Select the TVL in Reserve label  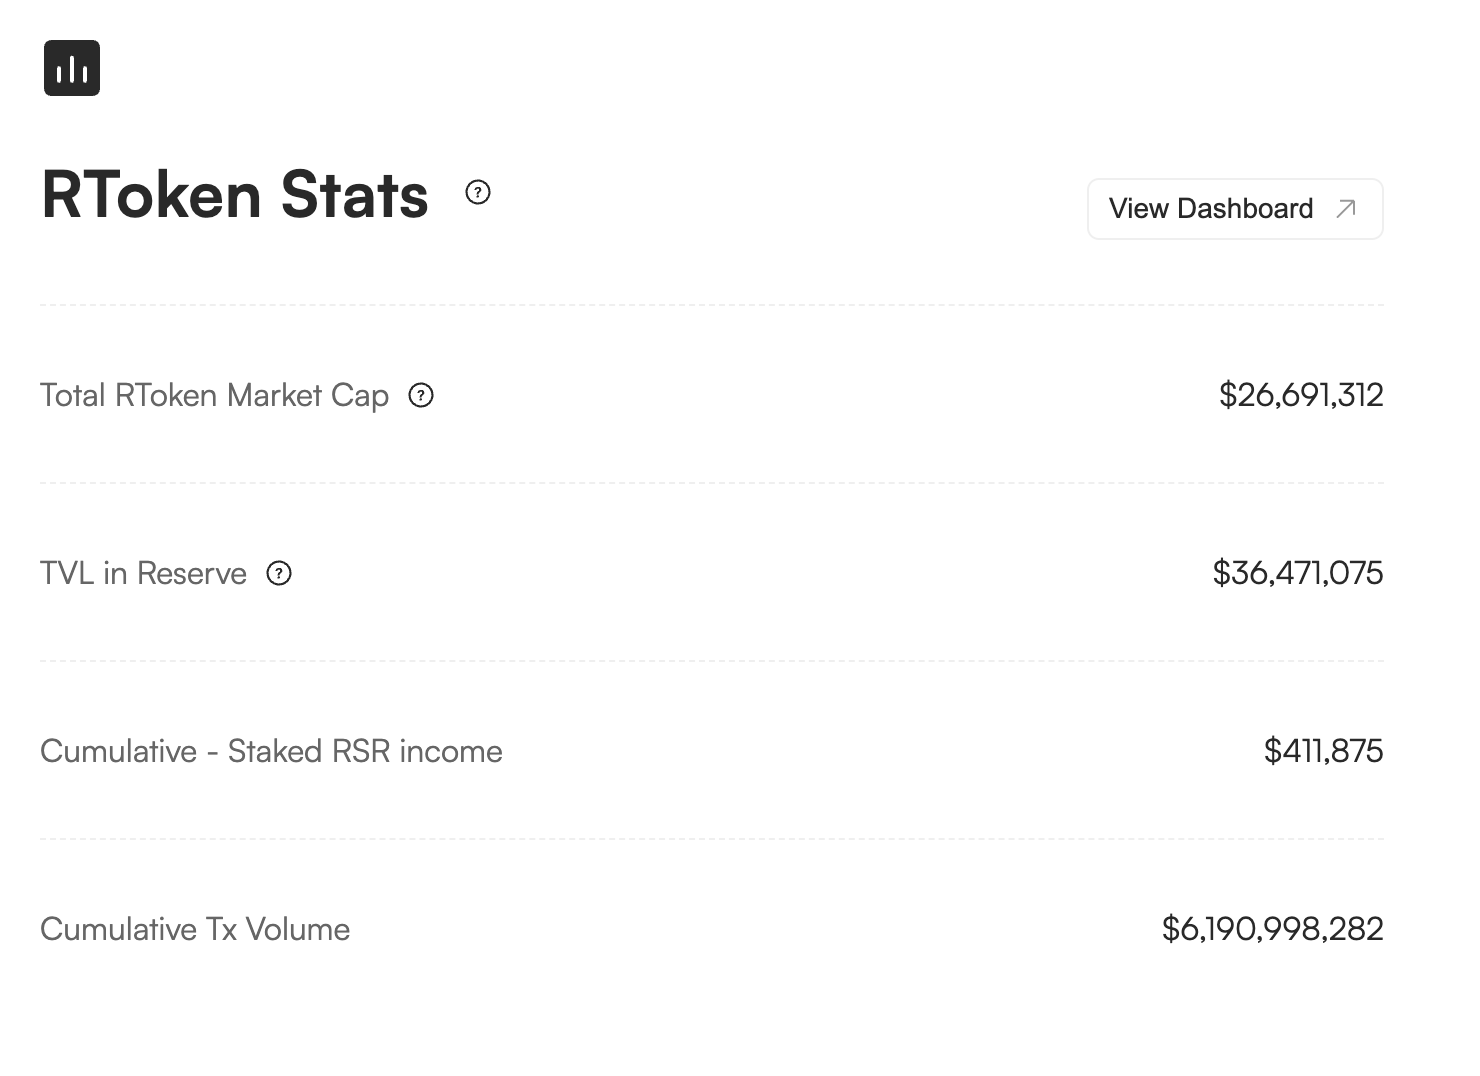tap(143, 574)
